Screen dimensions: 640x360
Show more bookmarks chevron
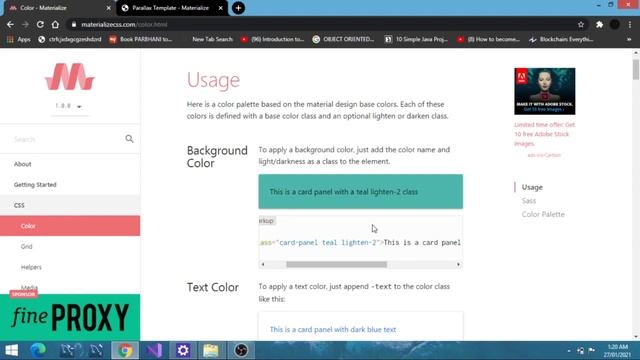(629, 39)
